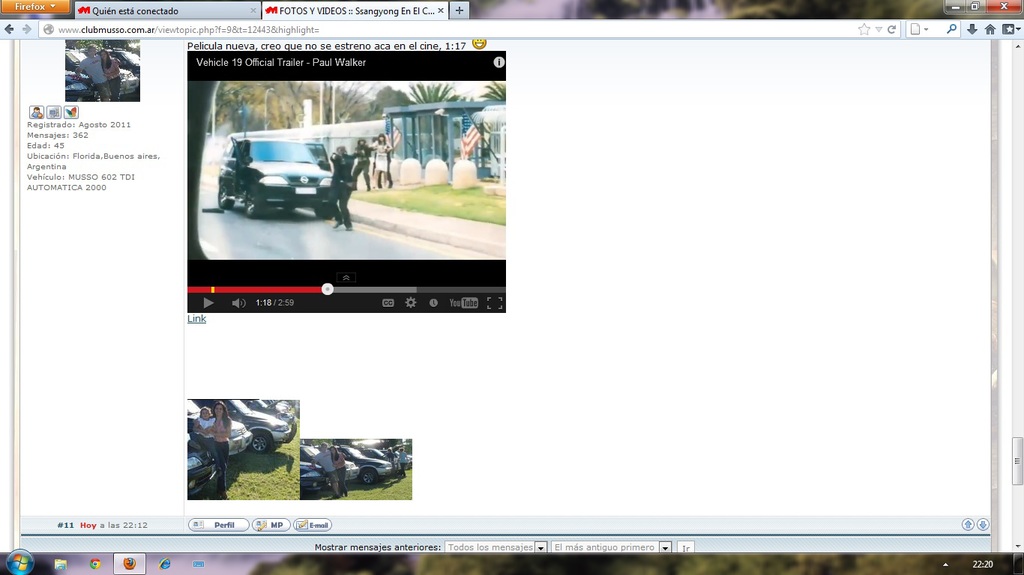Click the Firefox taskbar icon

click(129, 564)
